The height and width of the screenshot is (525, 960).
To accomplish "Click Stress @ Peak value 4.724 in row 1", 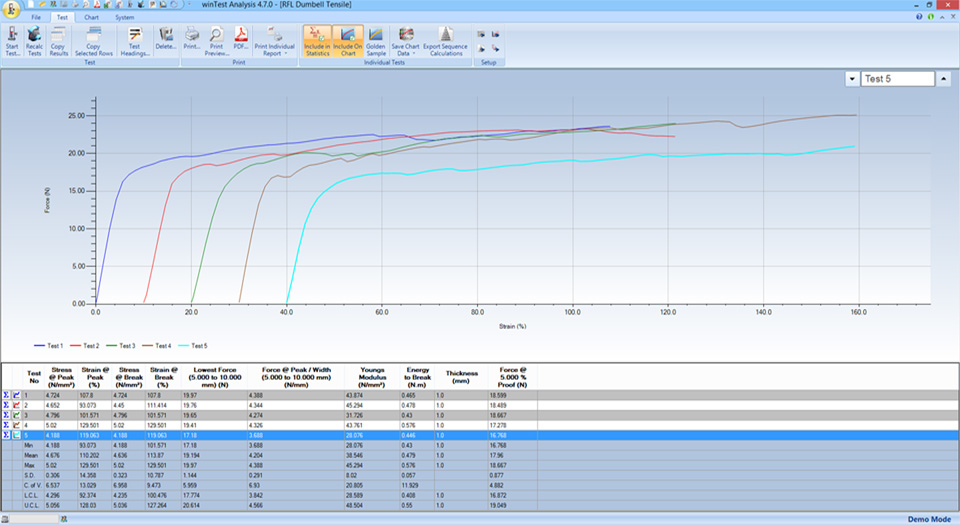I will tap(53, 395).
